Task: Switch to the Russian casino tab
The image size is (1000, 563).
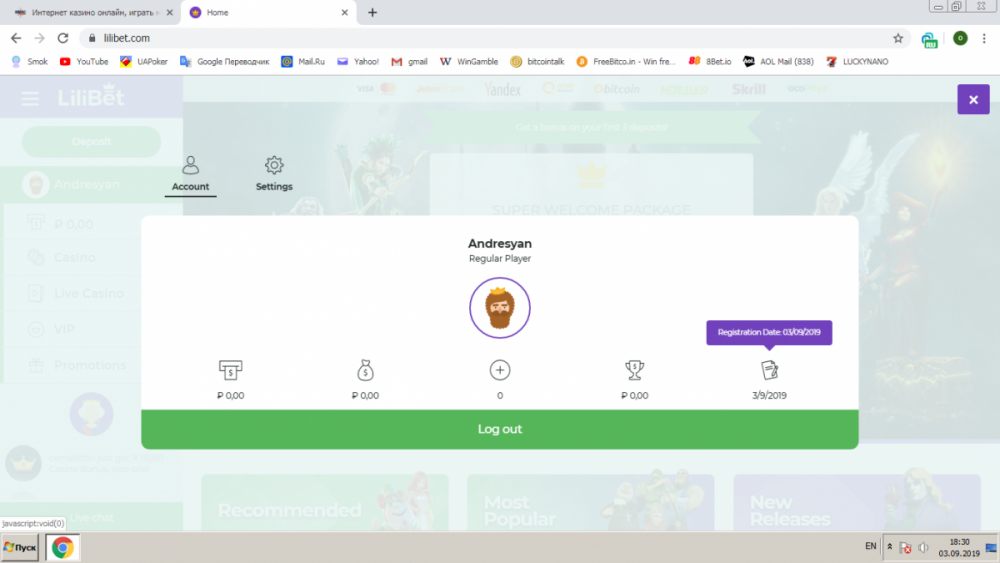Action: [91, 13]
